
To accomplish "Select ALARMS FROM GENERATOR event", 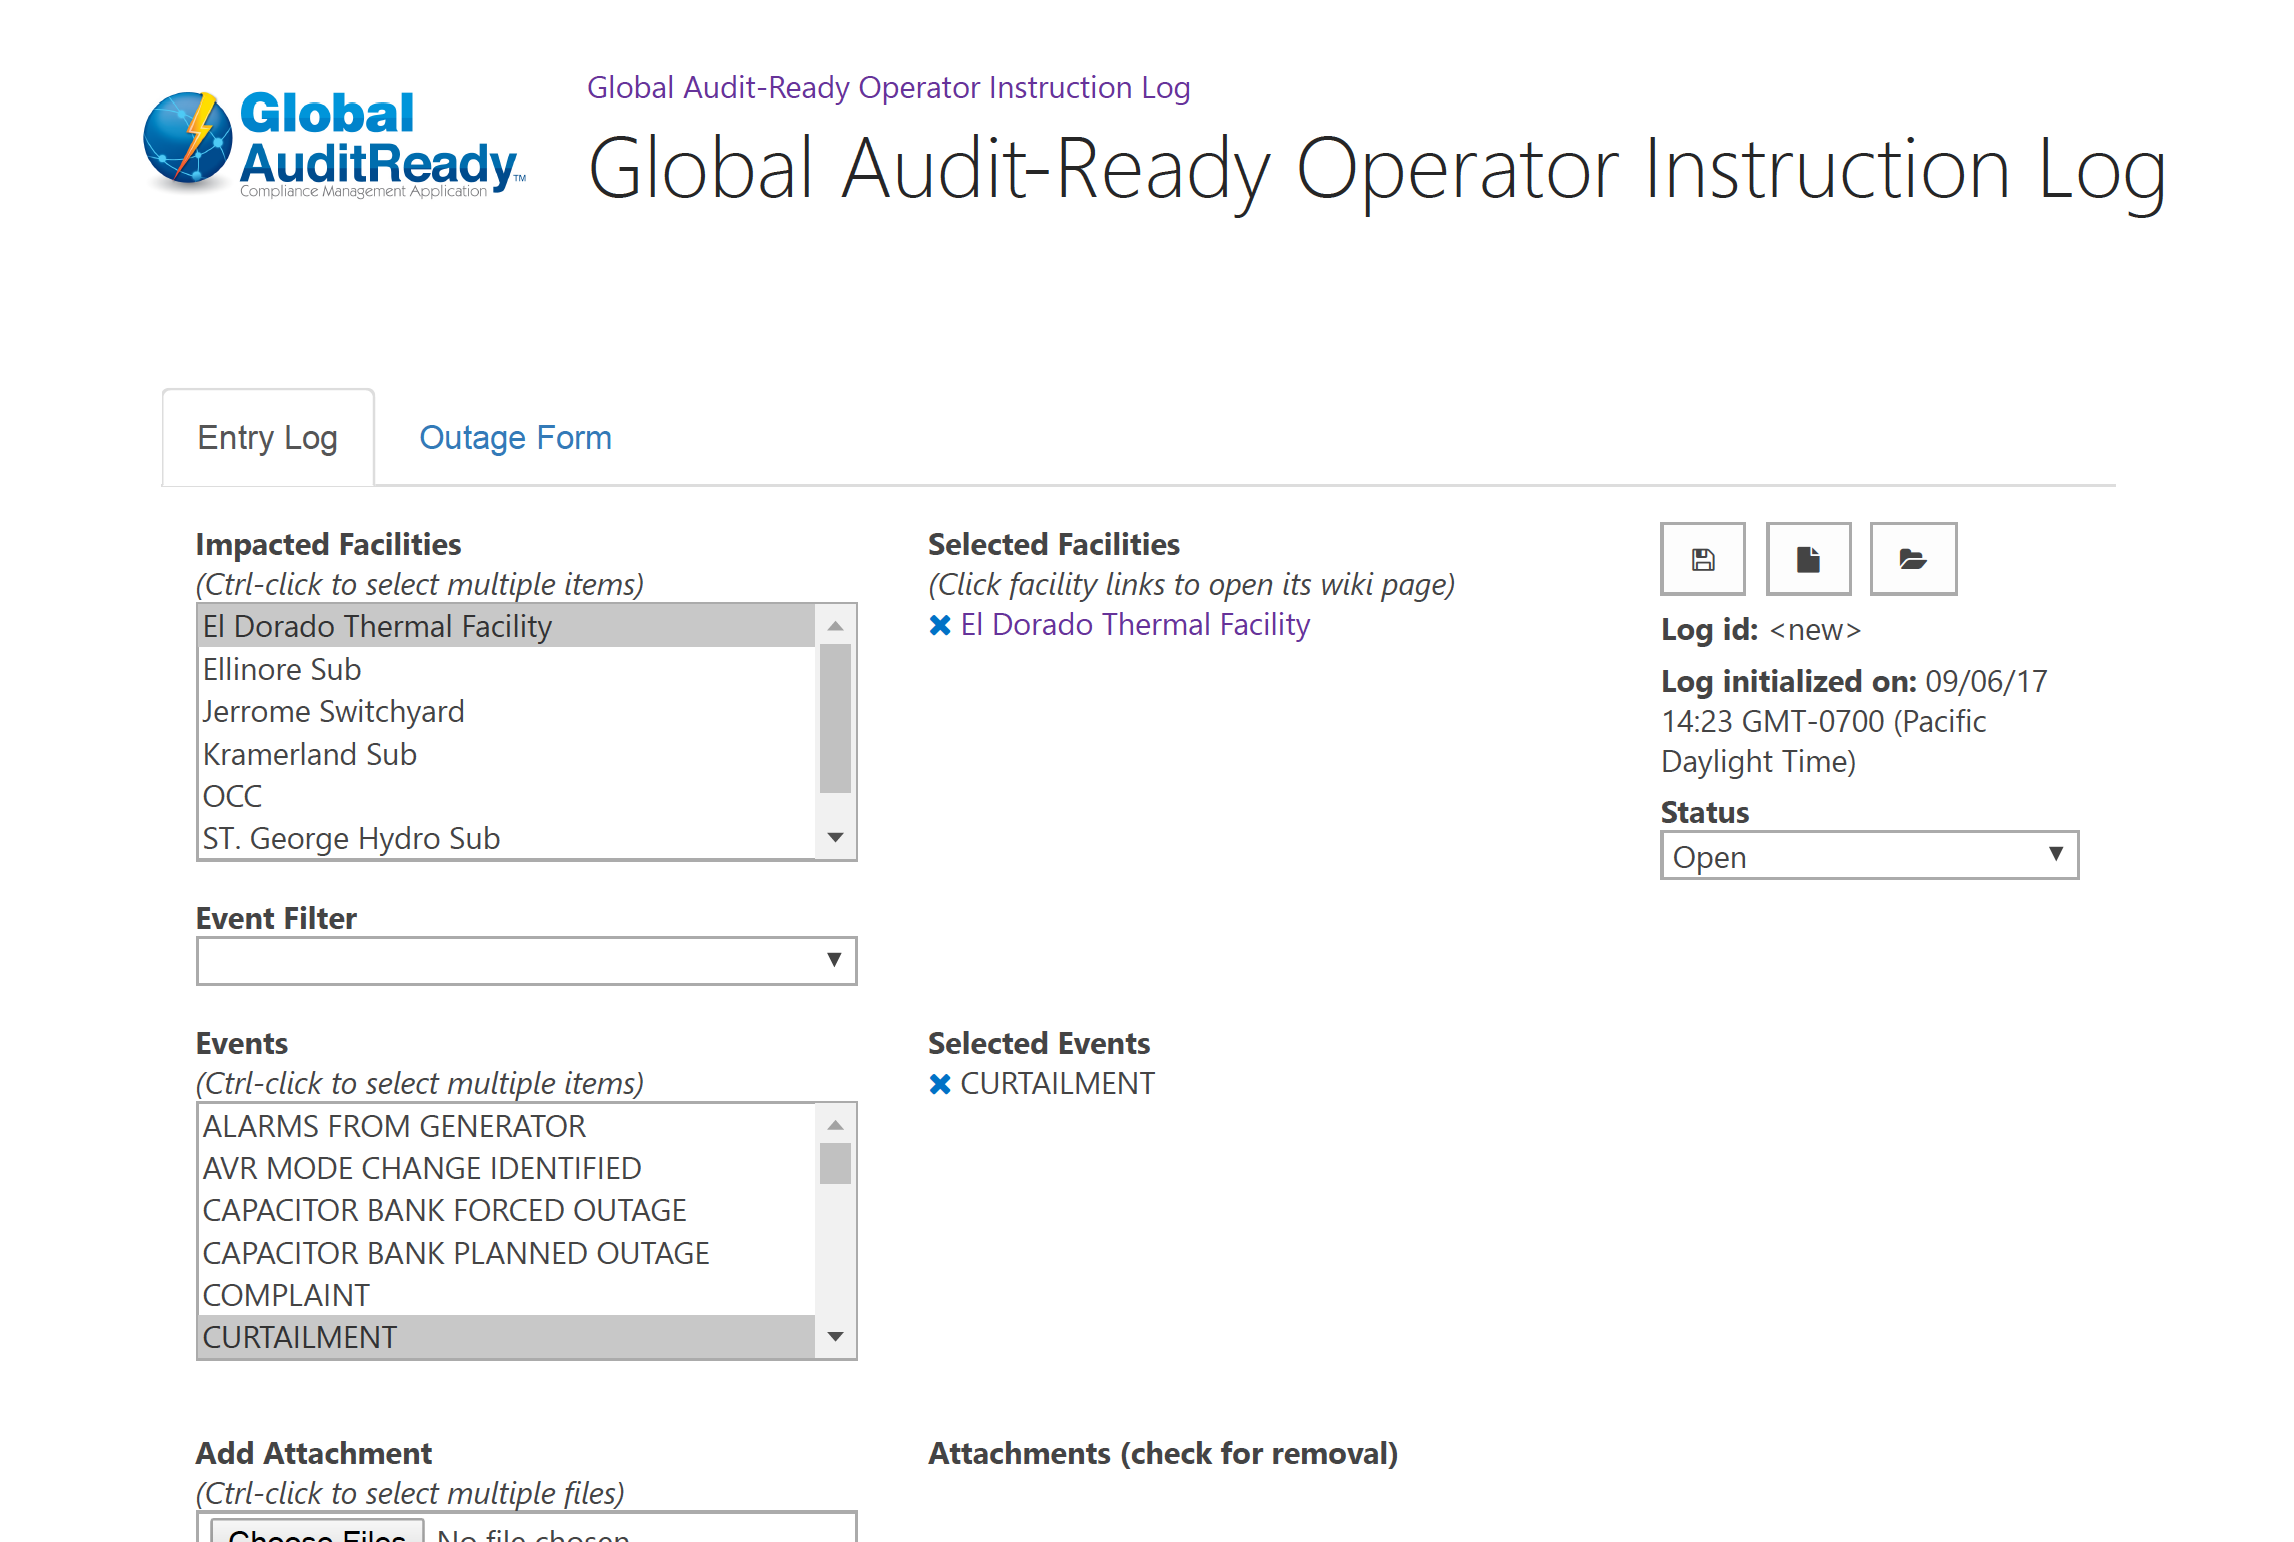I will (x=506, y=1126).
